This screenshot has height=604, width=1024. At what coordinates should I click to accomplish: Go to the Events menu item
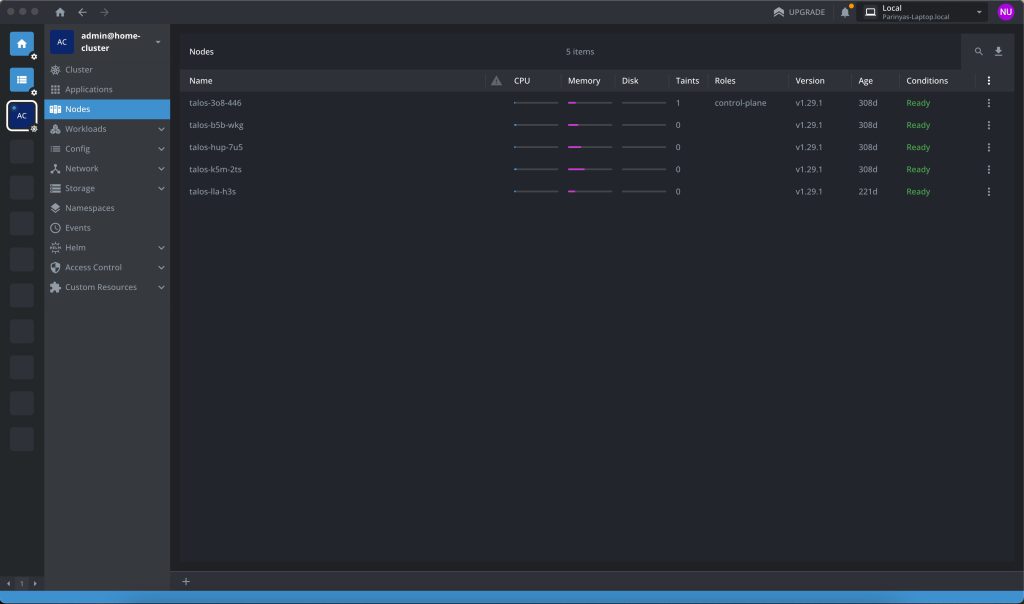(78, 228)
